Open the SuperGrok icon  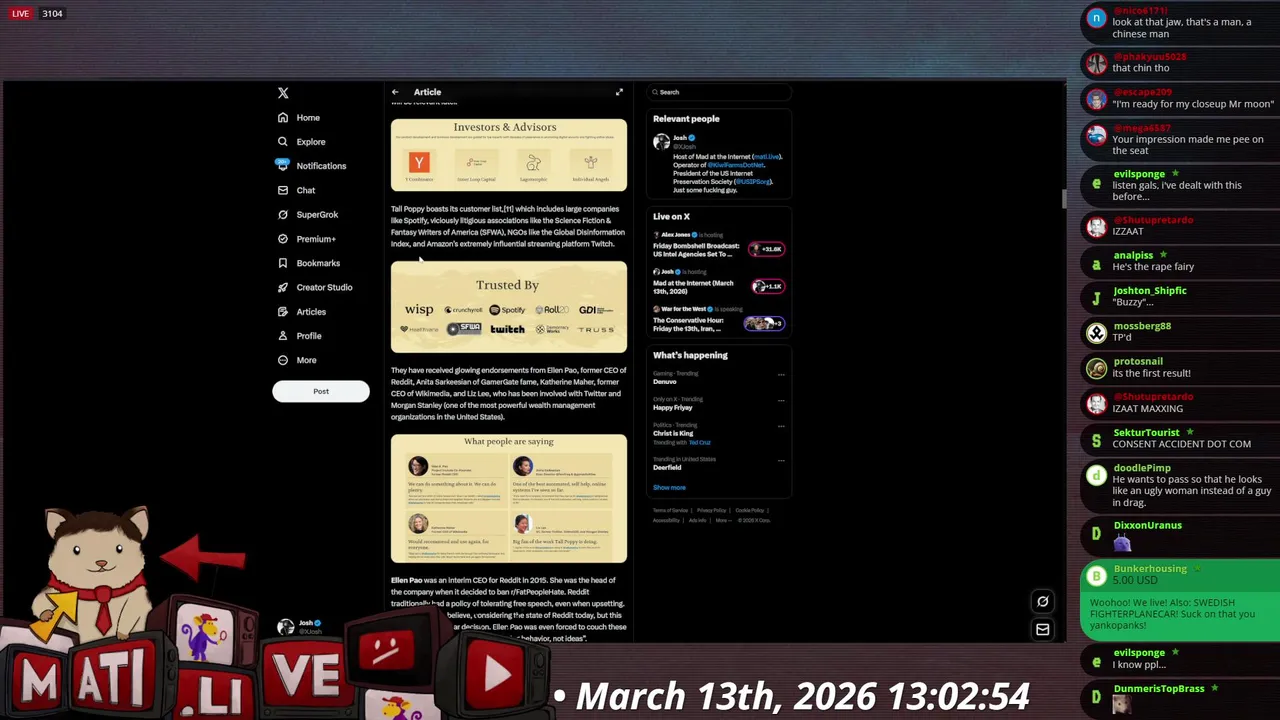pos(283,214)
